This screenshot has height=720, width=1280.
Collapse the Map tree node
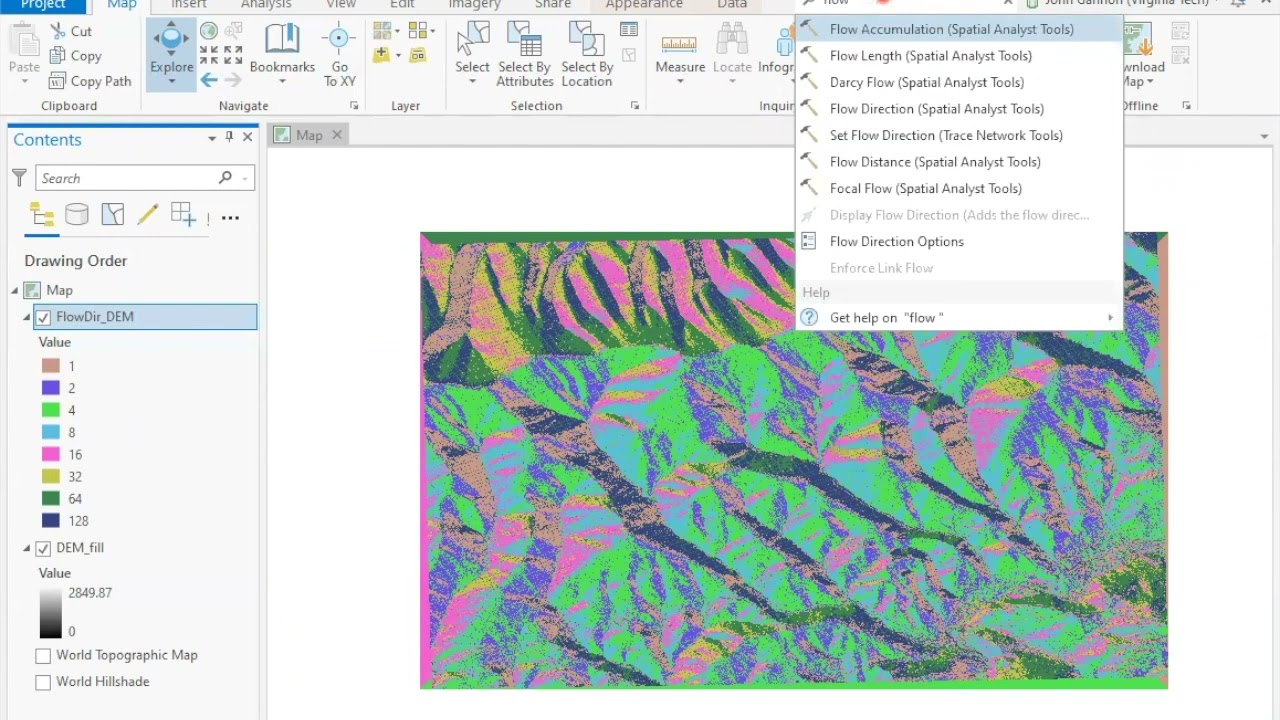click(x=15, y=291)
